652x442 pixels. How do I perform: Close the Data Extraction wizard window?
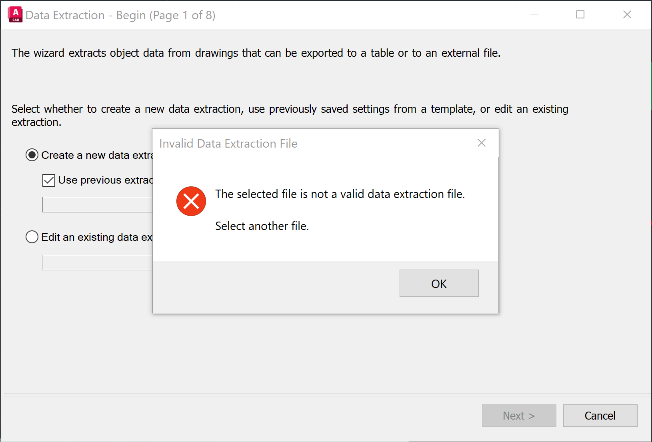[626, 15]
